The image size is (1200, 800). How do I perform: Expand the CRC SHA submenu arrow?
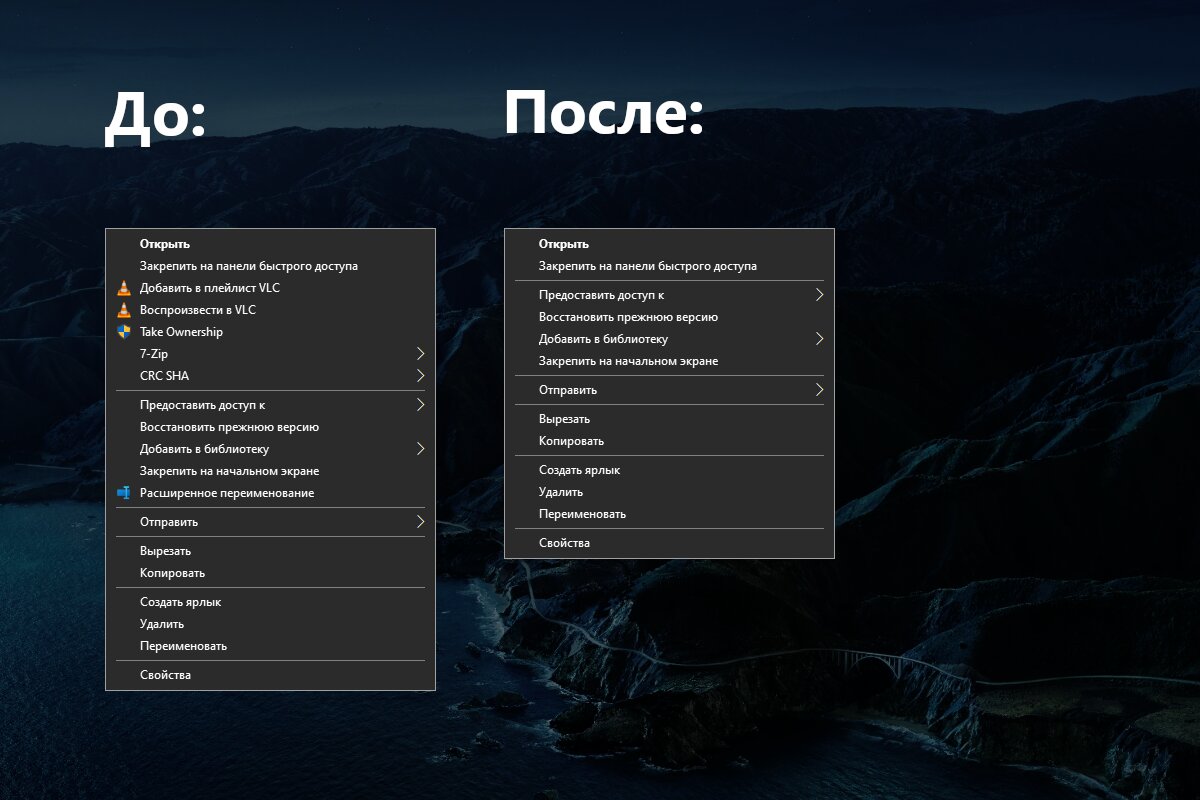coord(420,376)
